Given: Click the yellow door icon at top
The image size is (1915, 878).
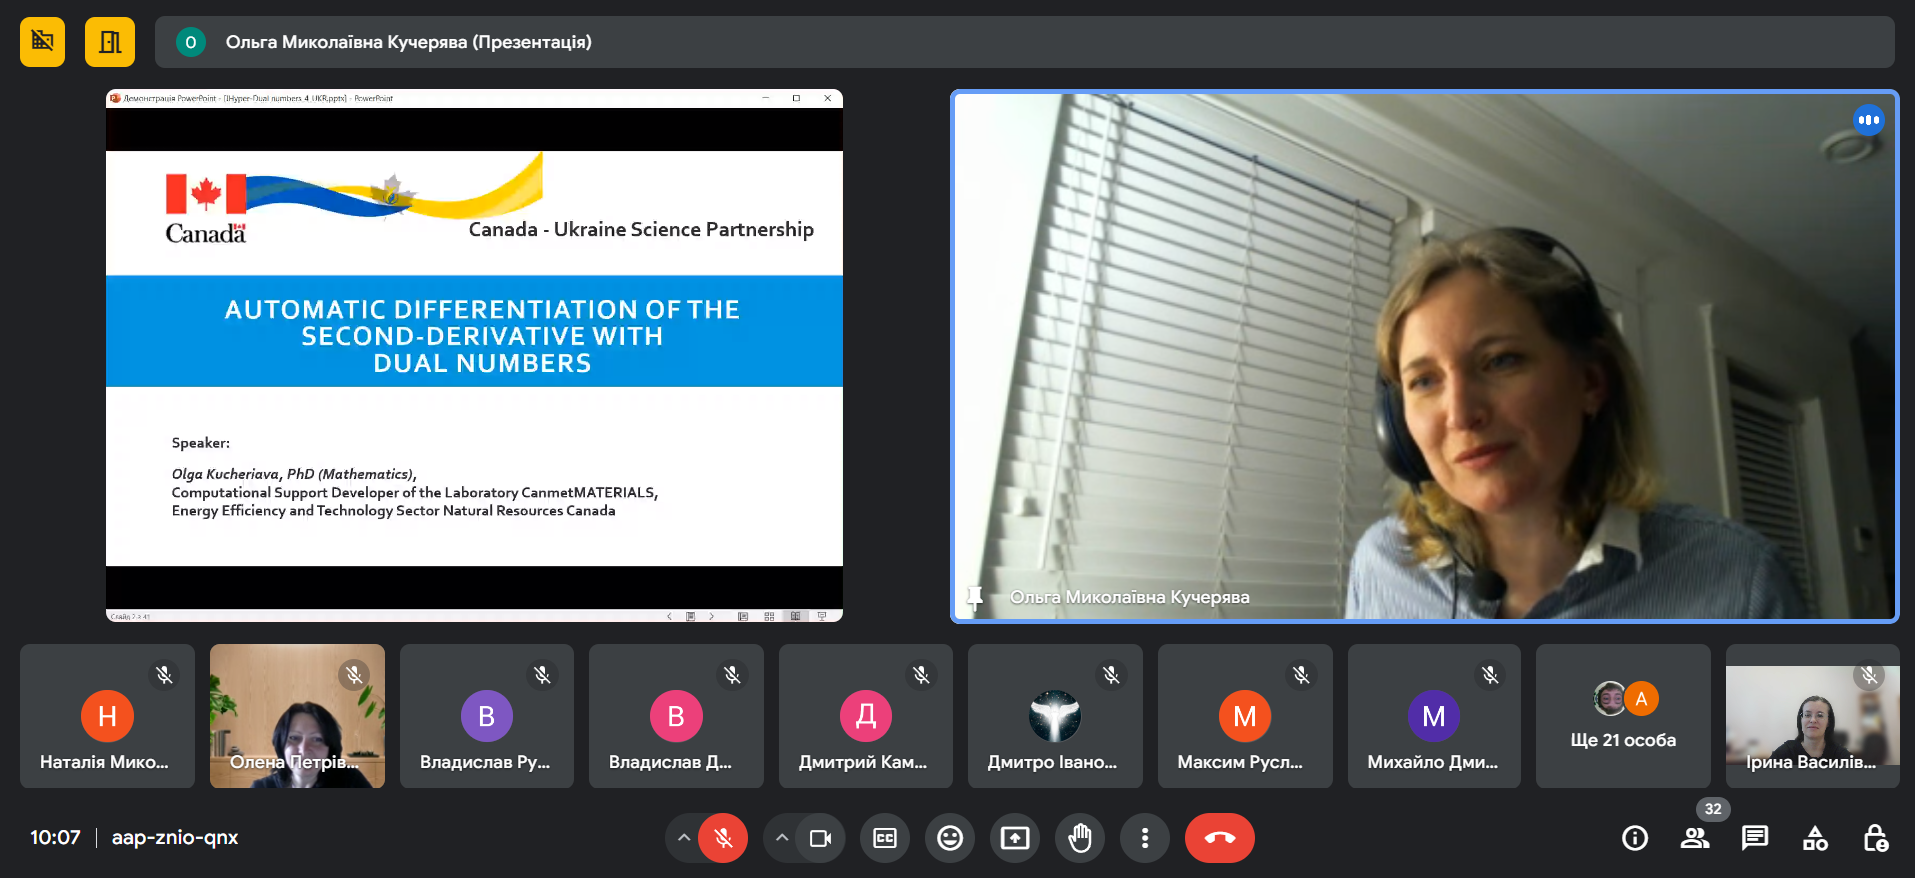Looking at the screenshot, I should [x=110, y=42].
